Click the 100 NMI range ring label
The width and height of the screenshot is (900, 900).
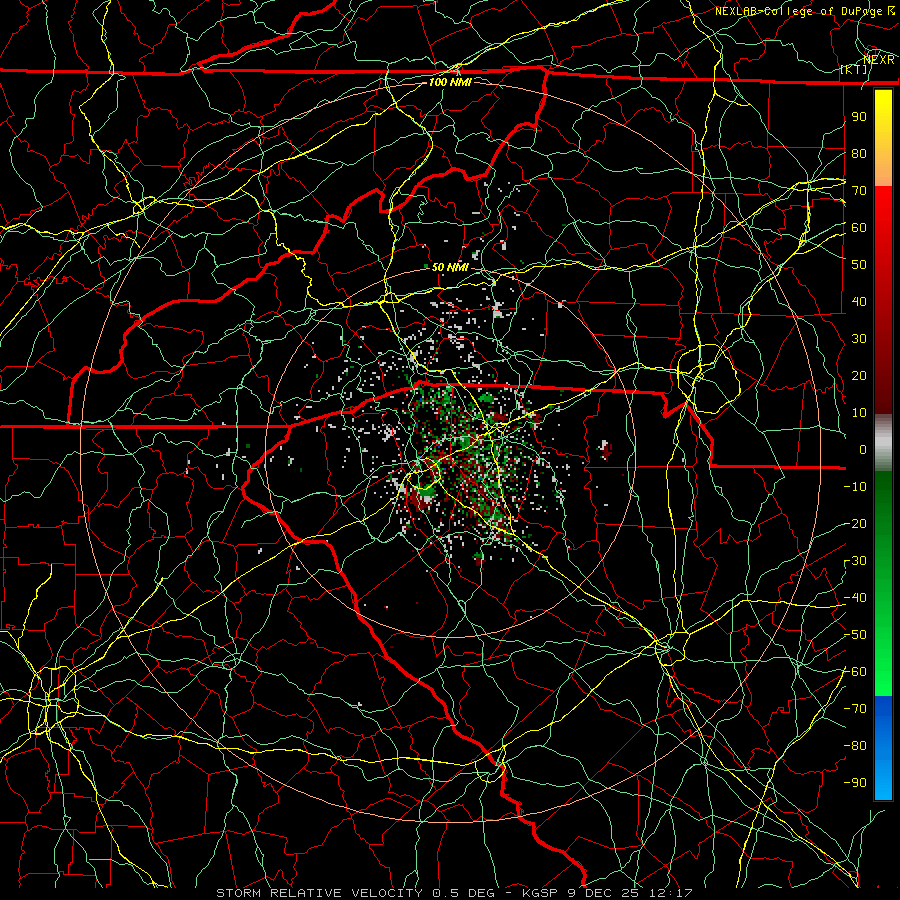point(450,82)
